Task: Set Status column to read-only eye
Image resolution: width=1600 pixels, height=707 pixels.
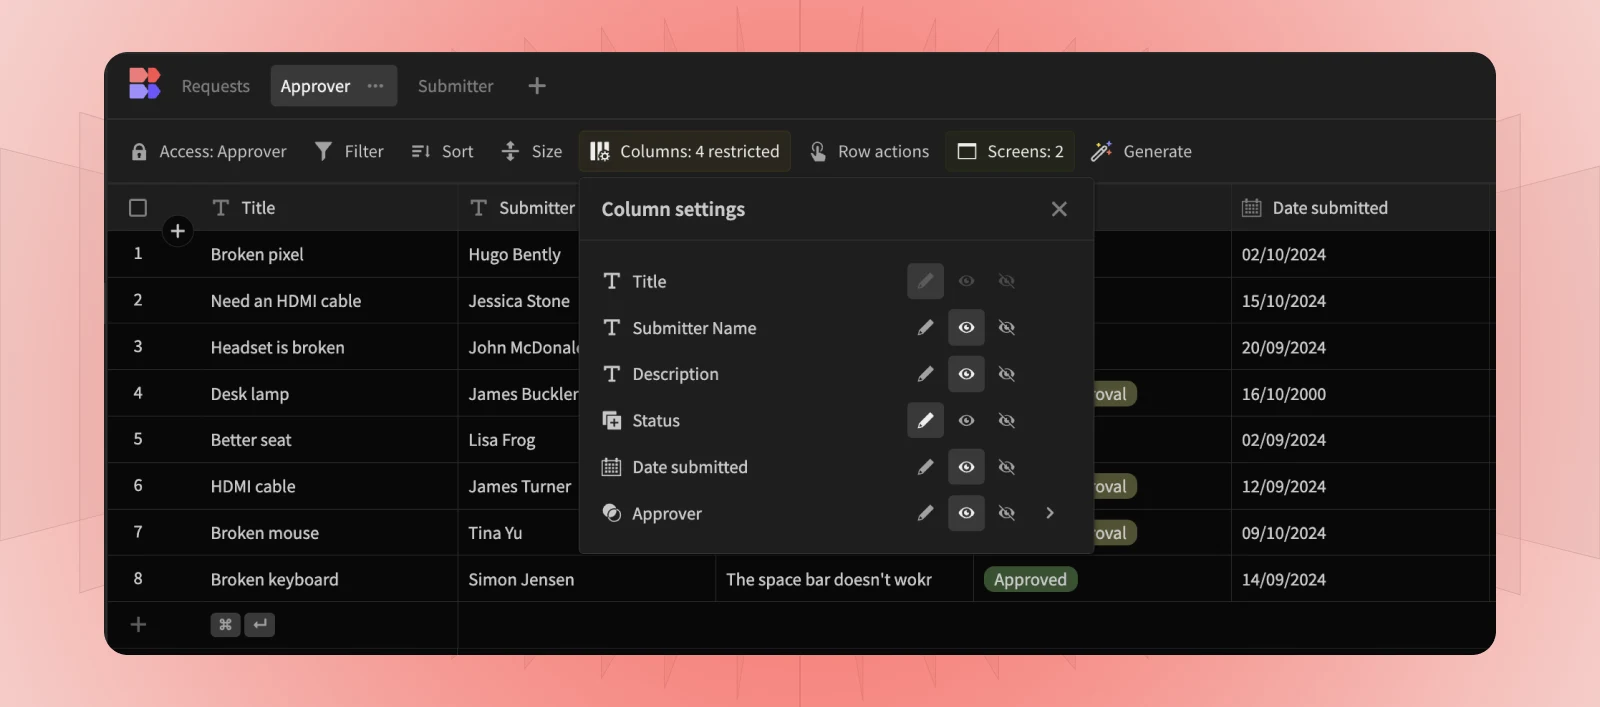Action: point(966,421)
